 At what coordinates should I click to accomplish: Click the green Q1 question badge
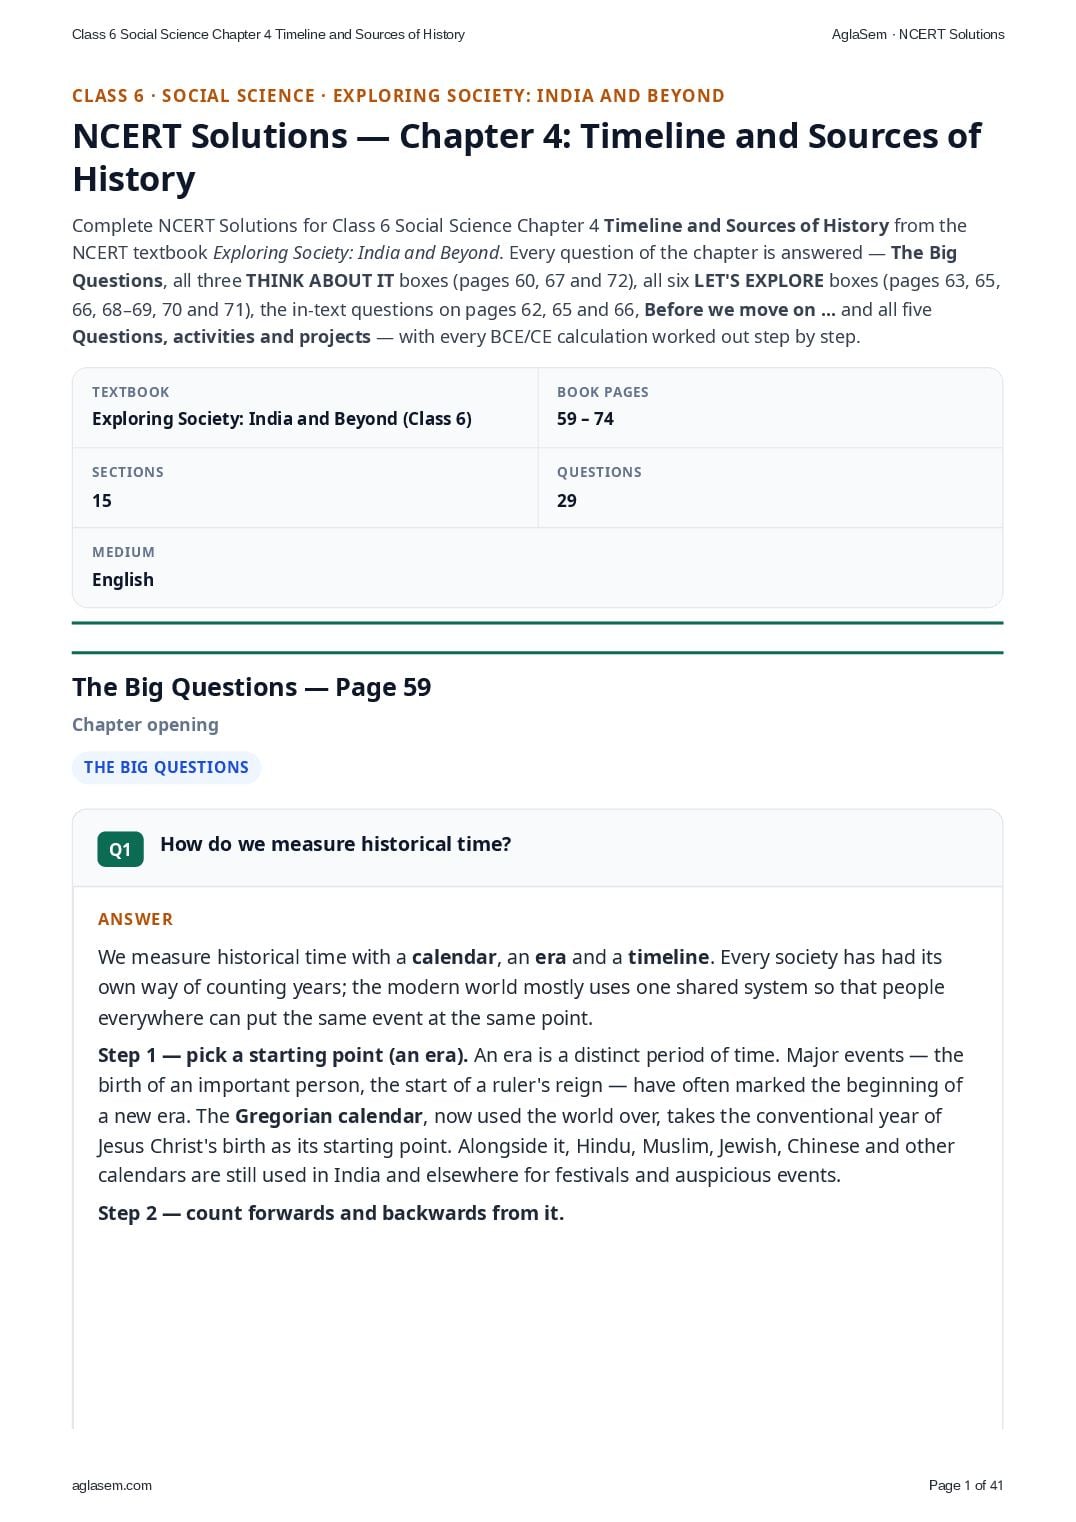point(120,849)
